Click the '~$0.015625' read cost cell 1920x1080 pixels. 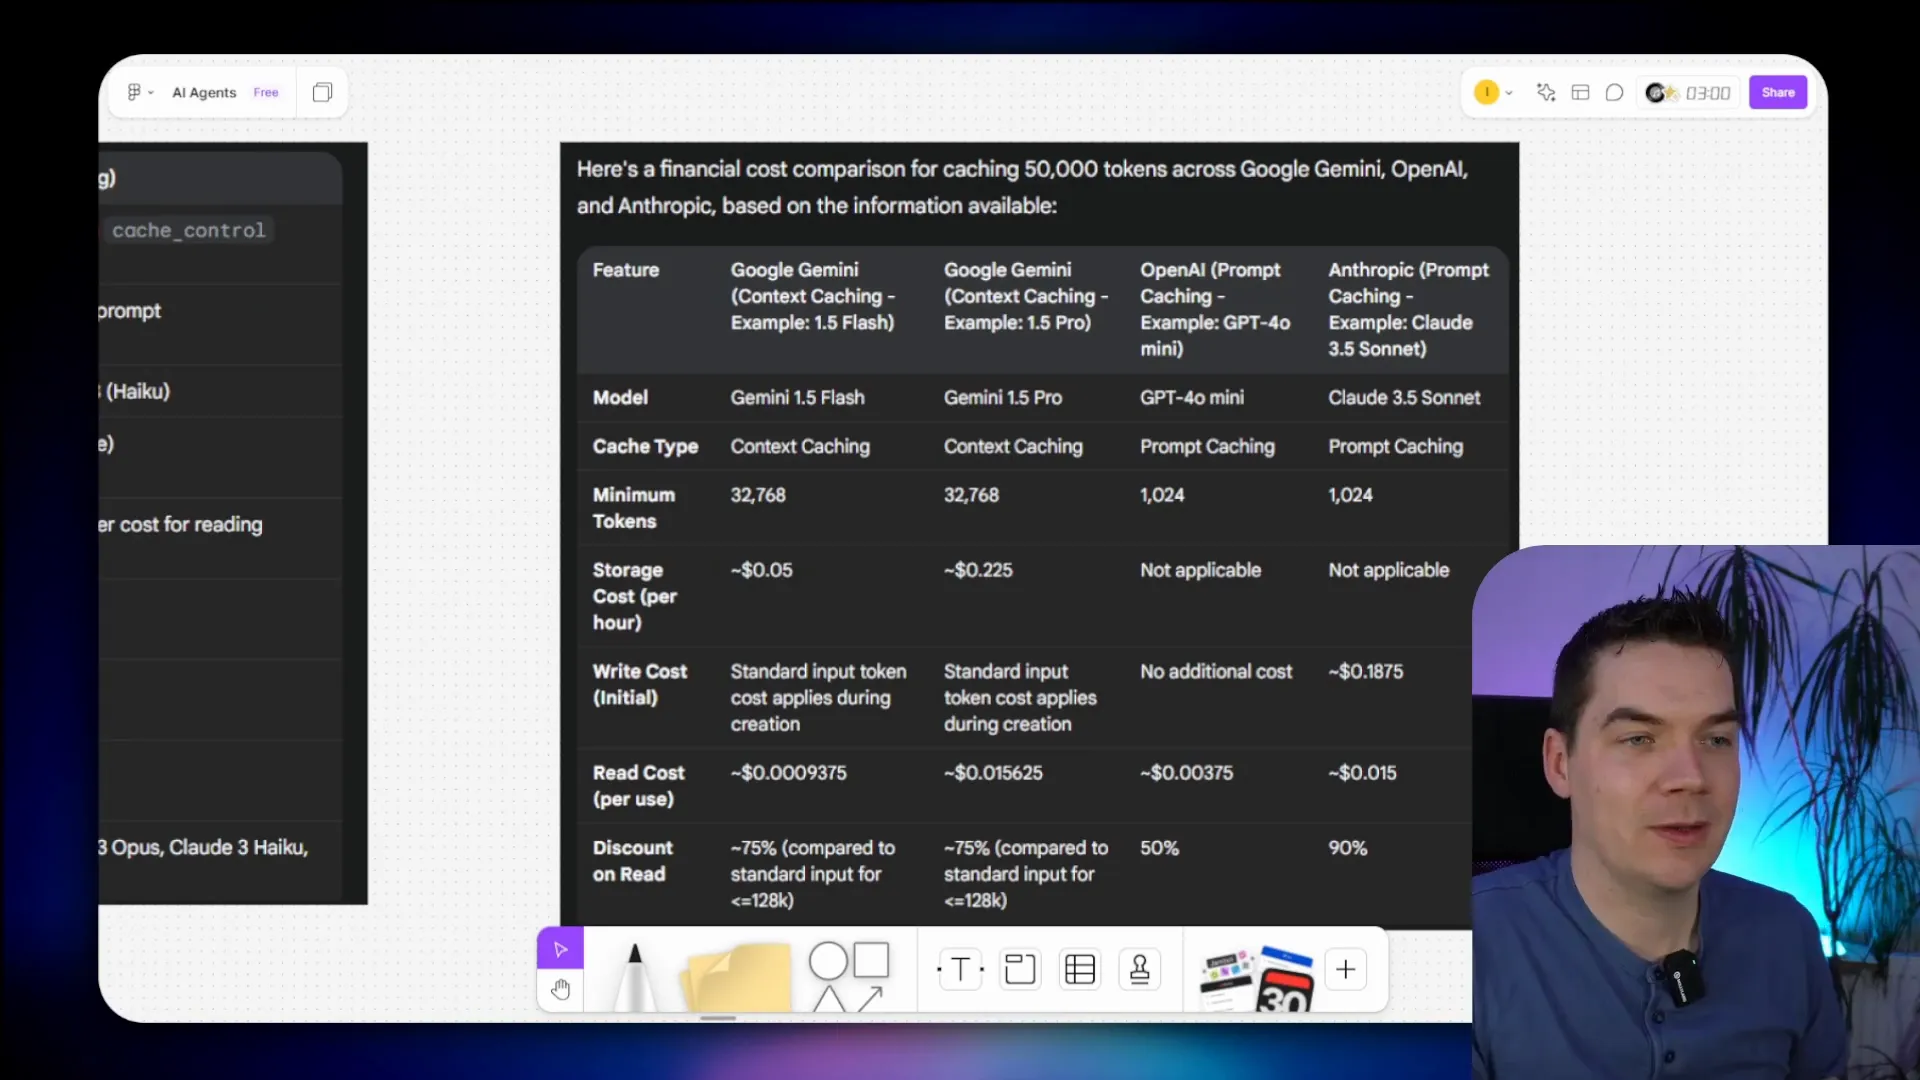point(993,773)
